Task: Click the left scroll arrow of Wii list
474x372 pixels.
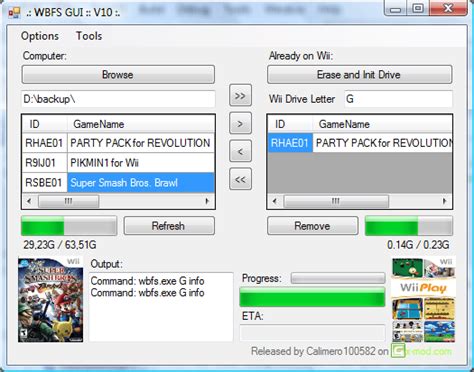Action: (x=275, y=201)
